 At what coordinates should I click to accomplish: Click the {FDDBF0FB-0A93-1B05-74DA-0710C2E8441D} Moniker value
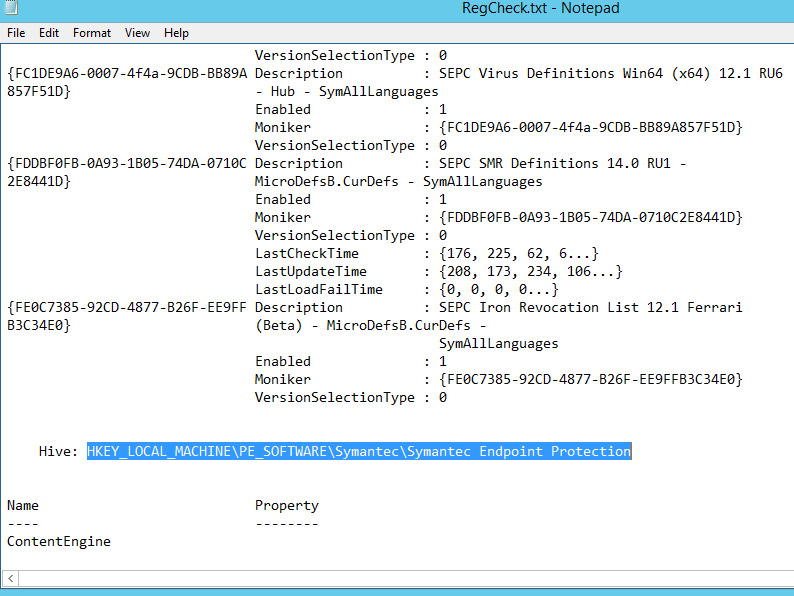(591, 218)
